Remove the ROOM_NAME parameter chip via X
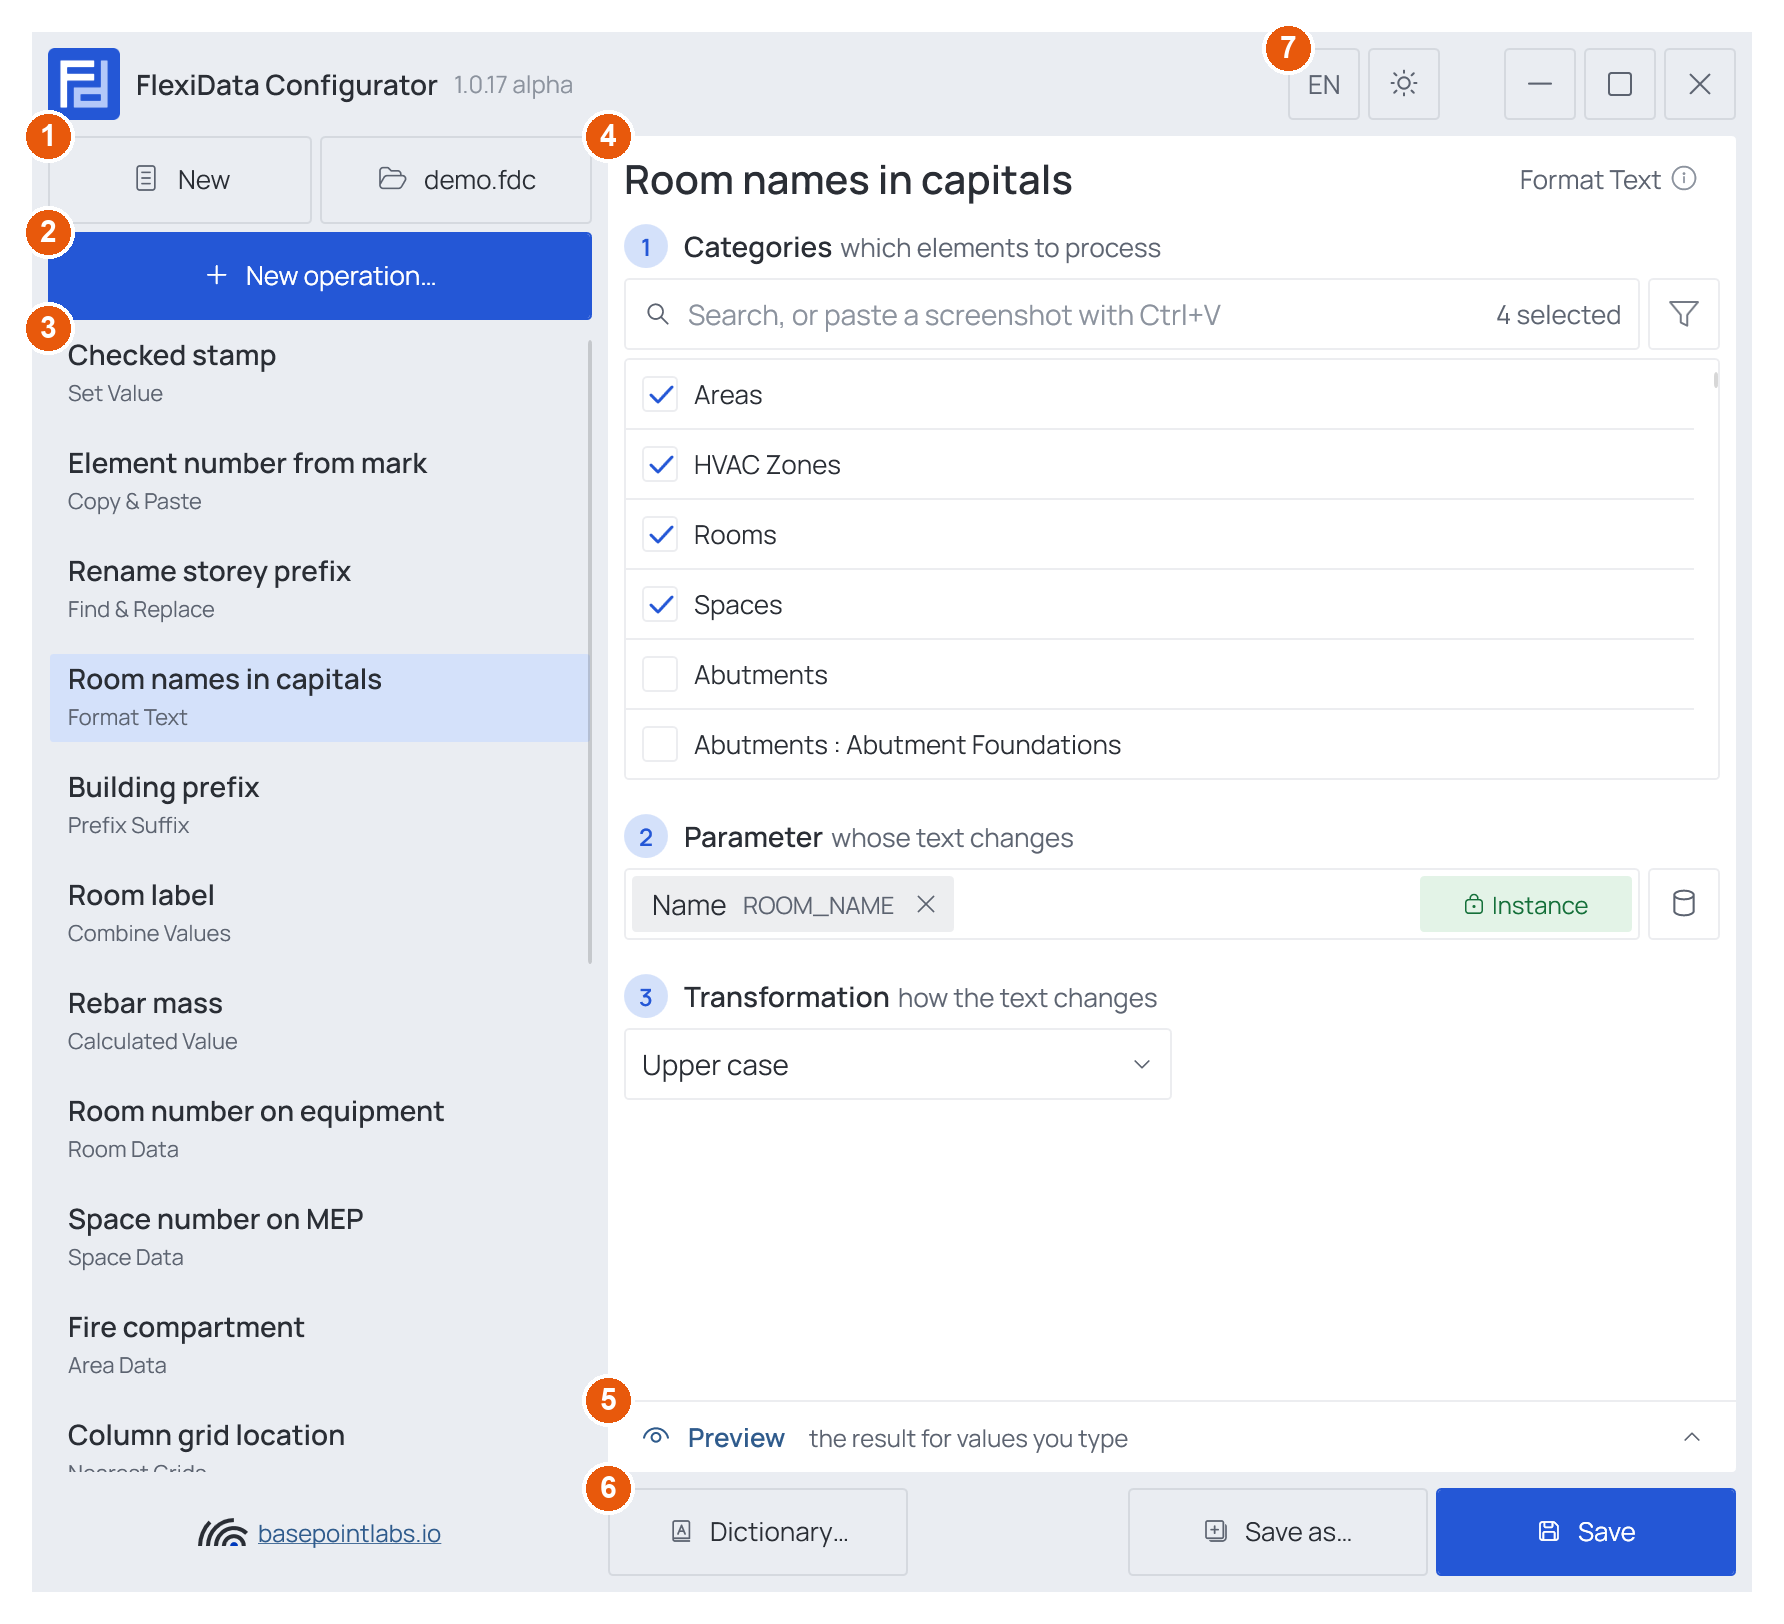 point(926,904)
